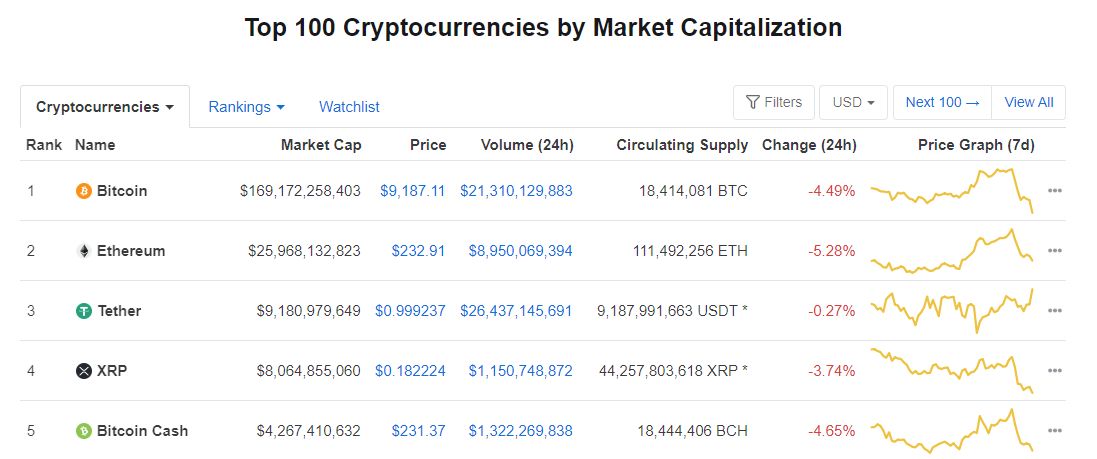Screen dimensions: 1097x459
Task: Open the three-dot menu for Bitcoin row
Action: (1054, 191)
